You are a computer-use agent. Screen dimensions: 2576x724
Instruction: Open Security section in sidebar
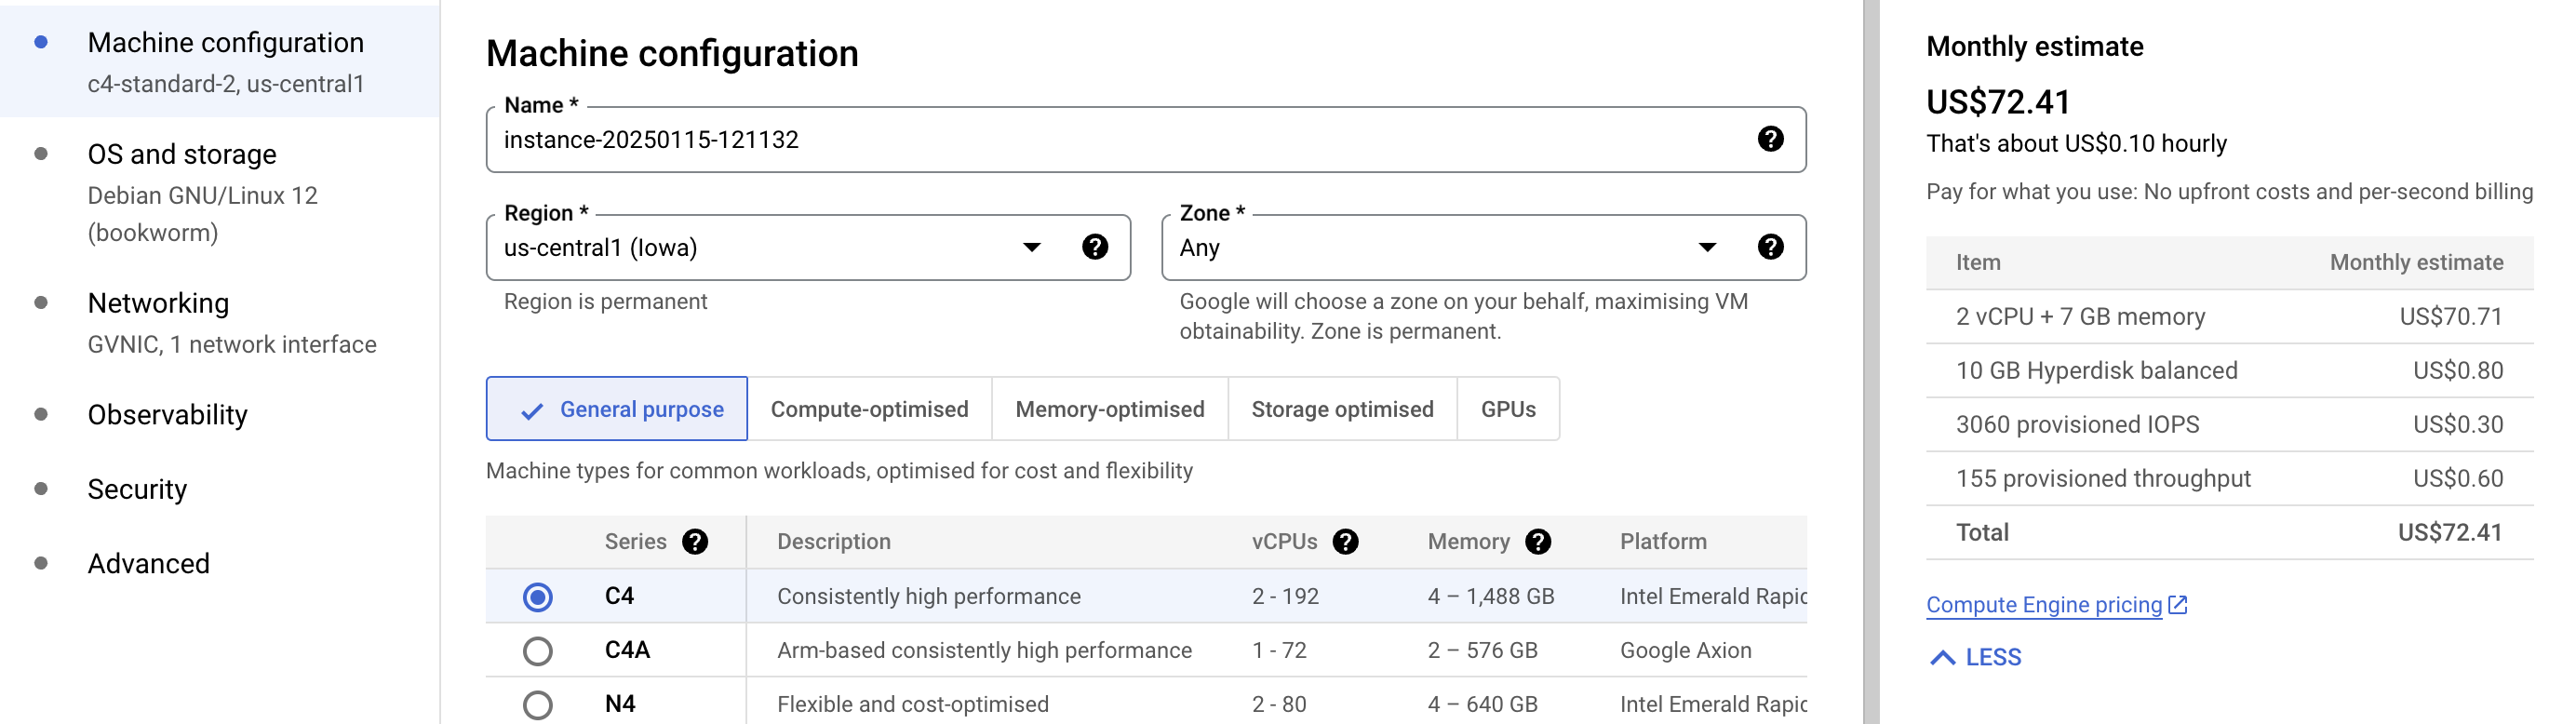(137, 489)
